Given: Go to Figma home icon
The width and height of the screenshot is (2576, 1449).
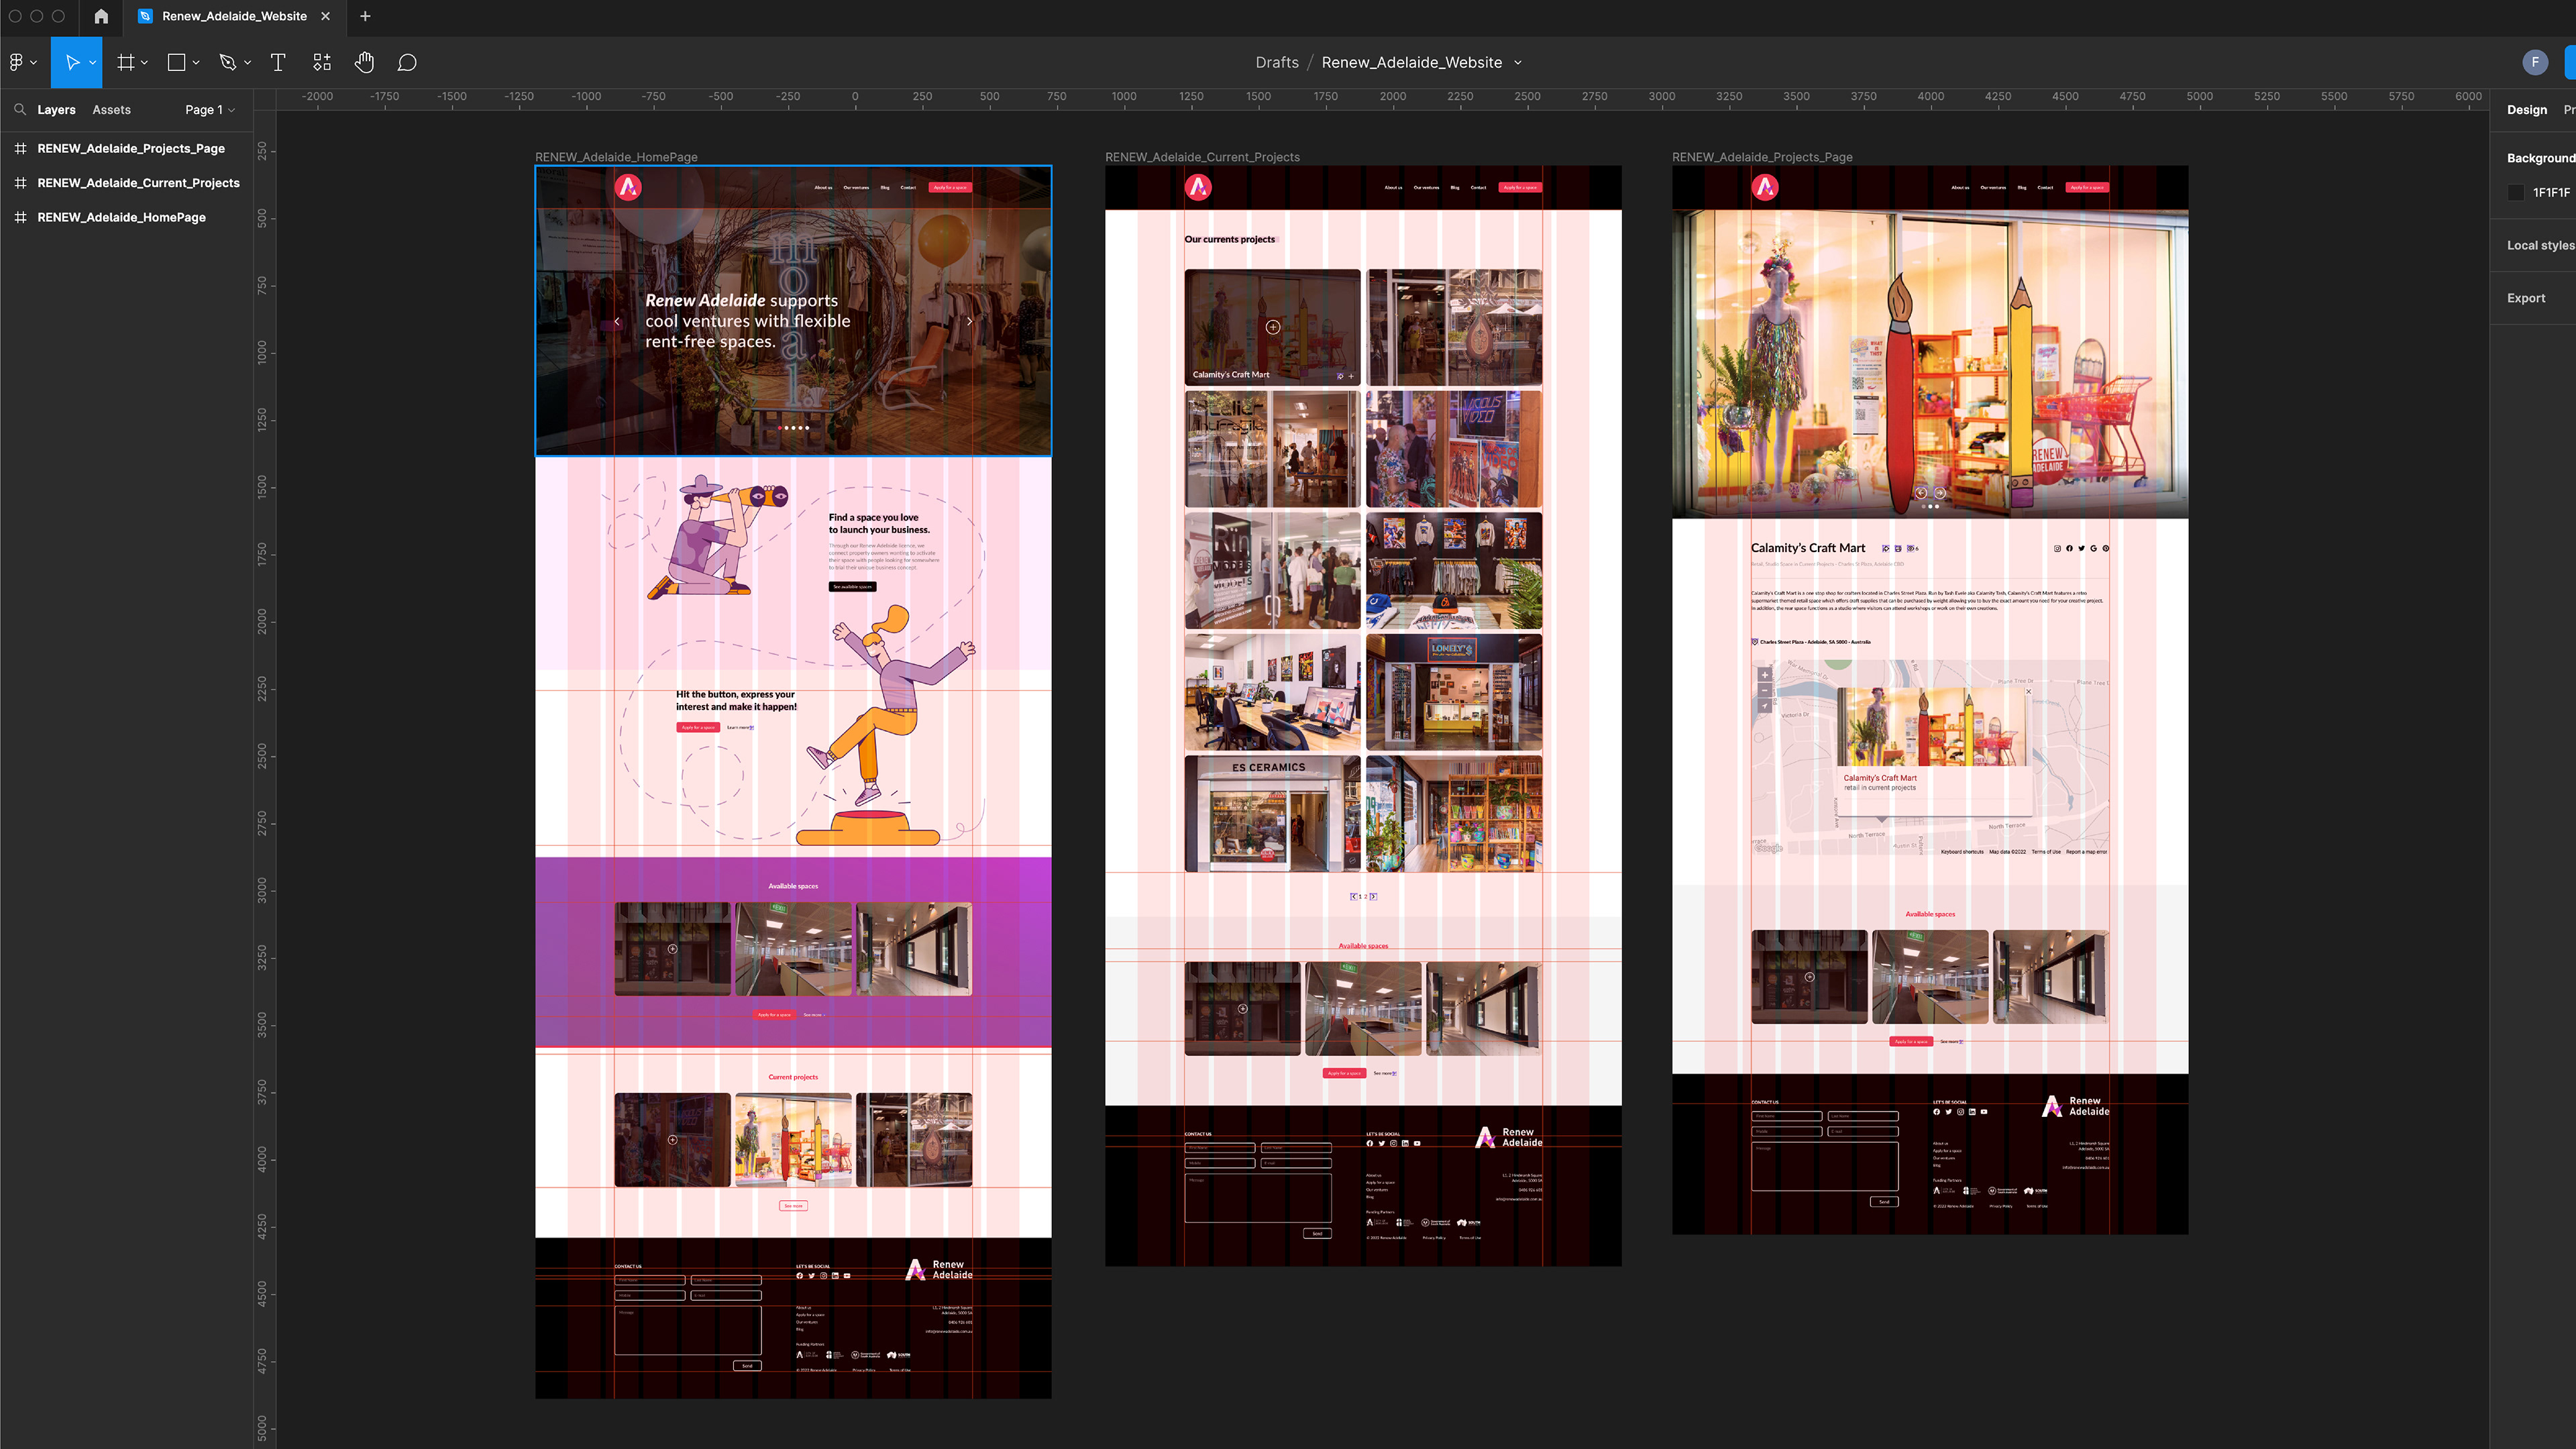Looking at the screenshot, I should [101, 16].
